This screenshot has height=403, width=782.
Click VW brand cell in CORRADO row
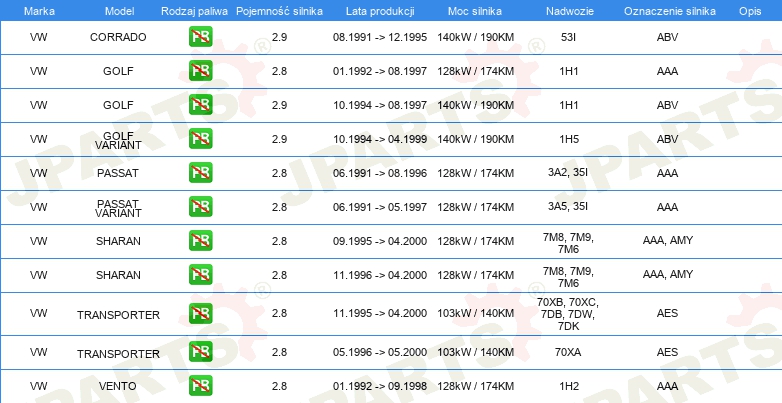pyautogui.click(x=38, y=37)
